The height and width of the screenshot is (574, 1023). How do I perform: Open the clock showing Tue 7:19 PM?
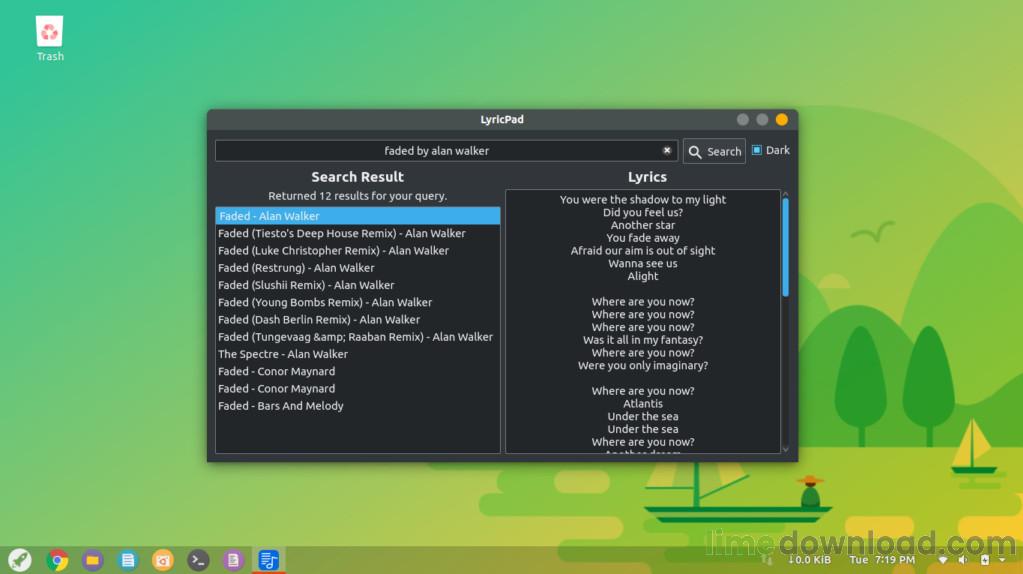click(882, 560)
